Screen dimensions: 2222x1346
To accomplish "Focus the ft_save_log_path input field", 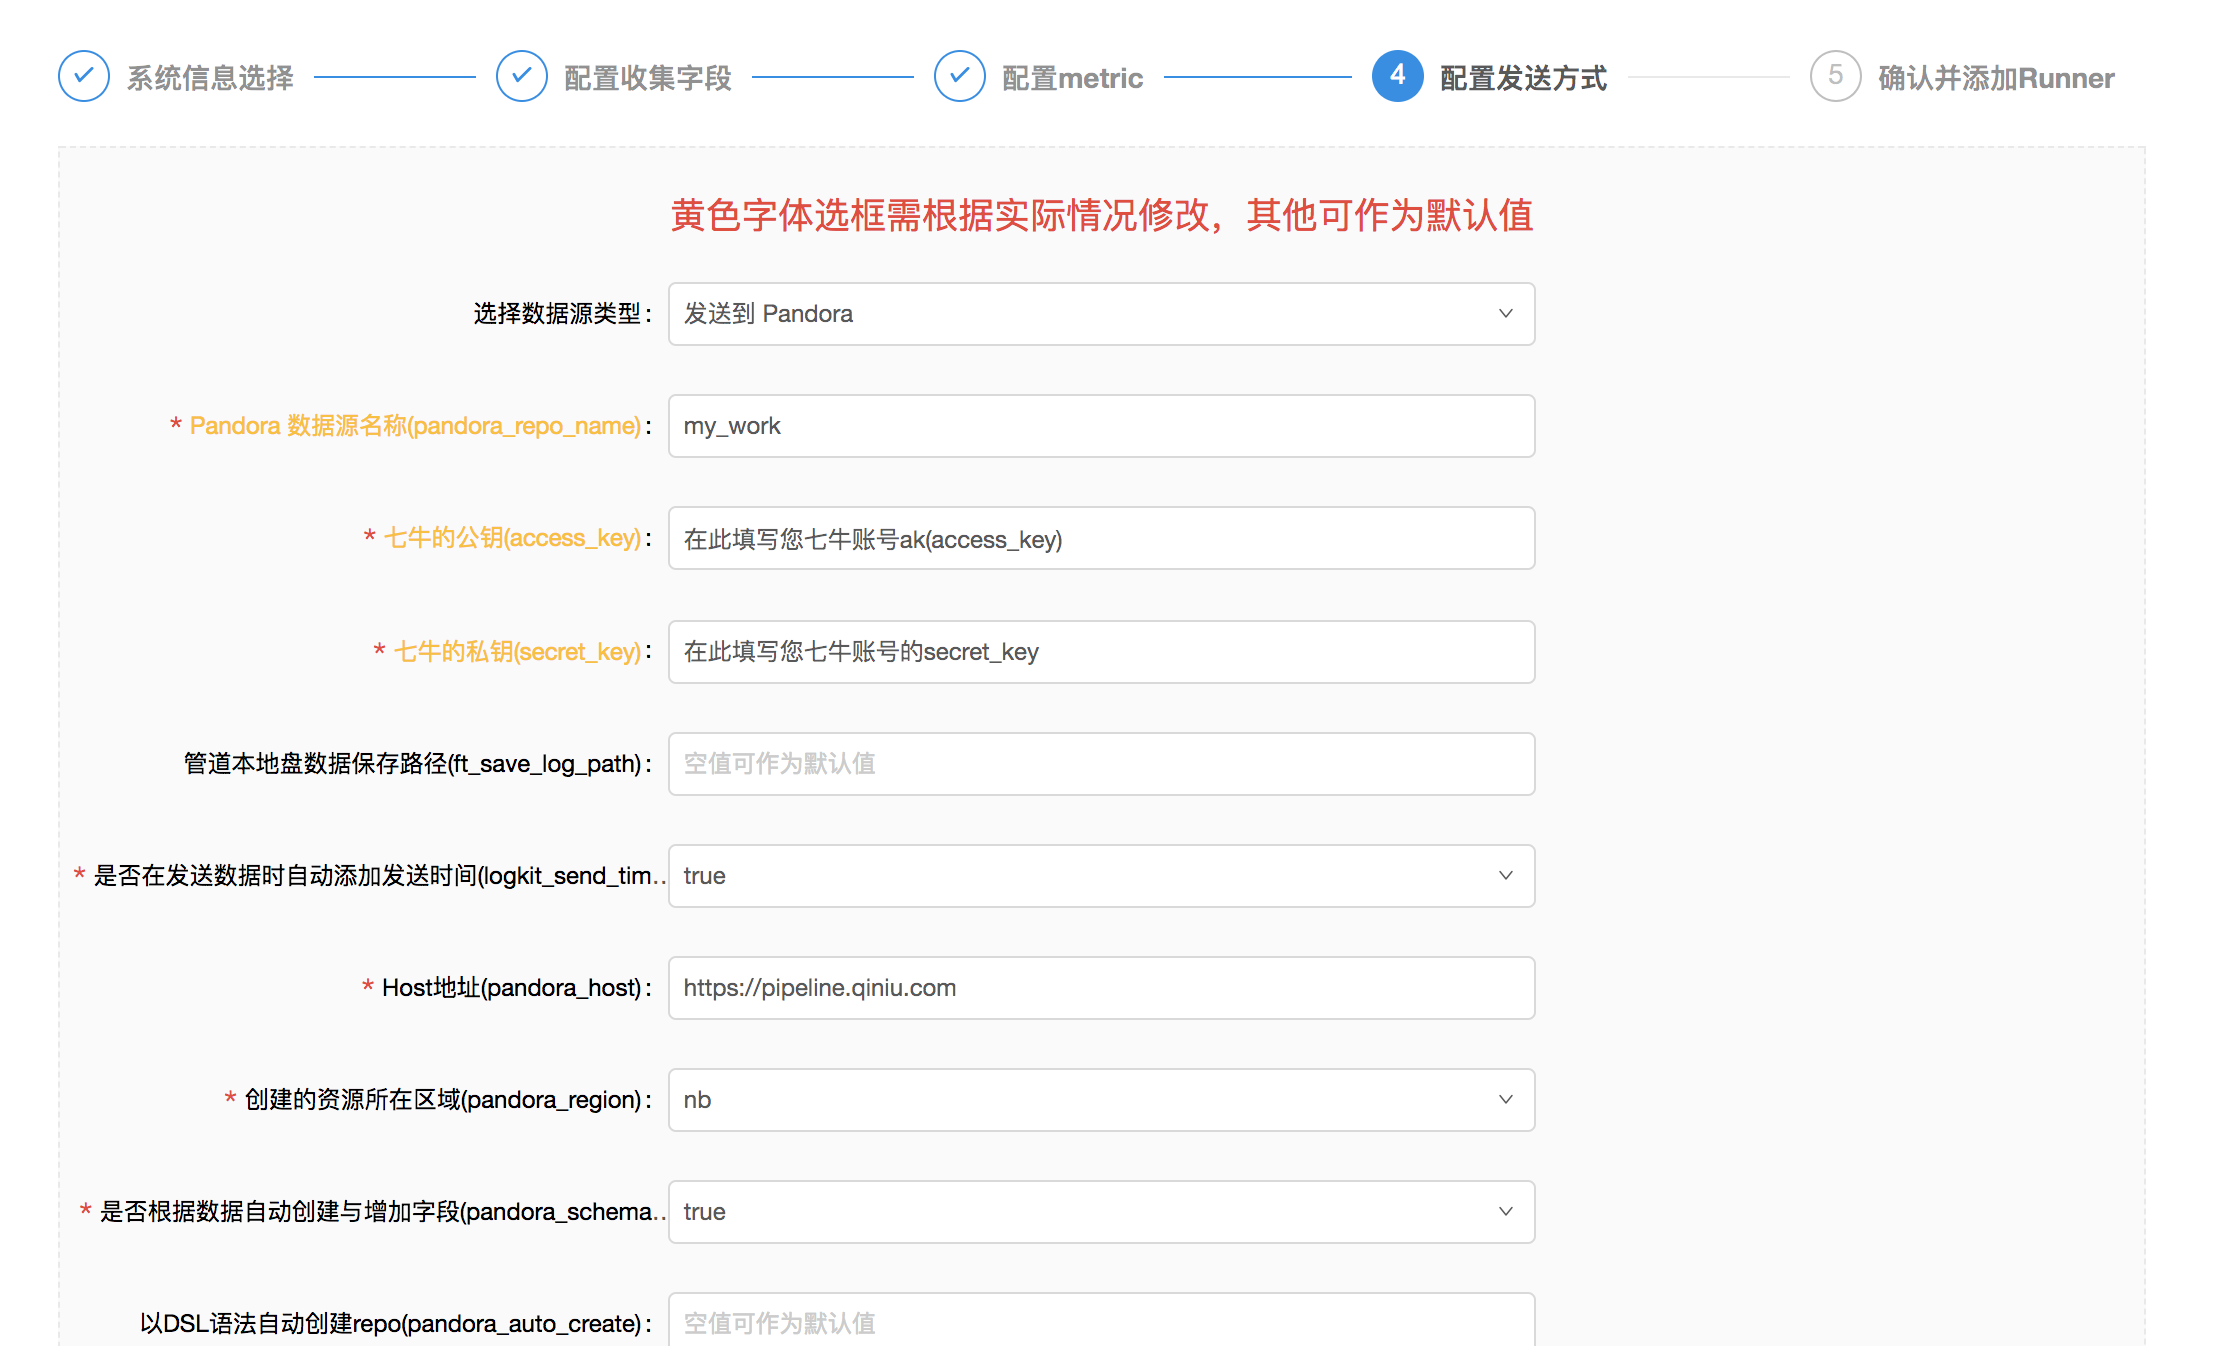I will (x=1102, y=764).
